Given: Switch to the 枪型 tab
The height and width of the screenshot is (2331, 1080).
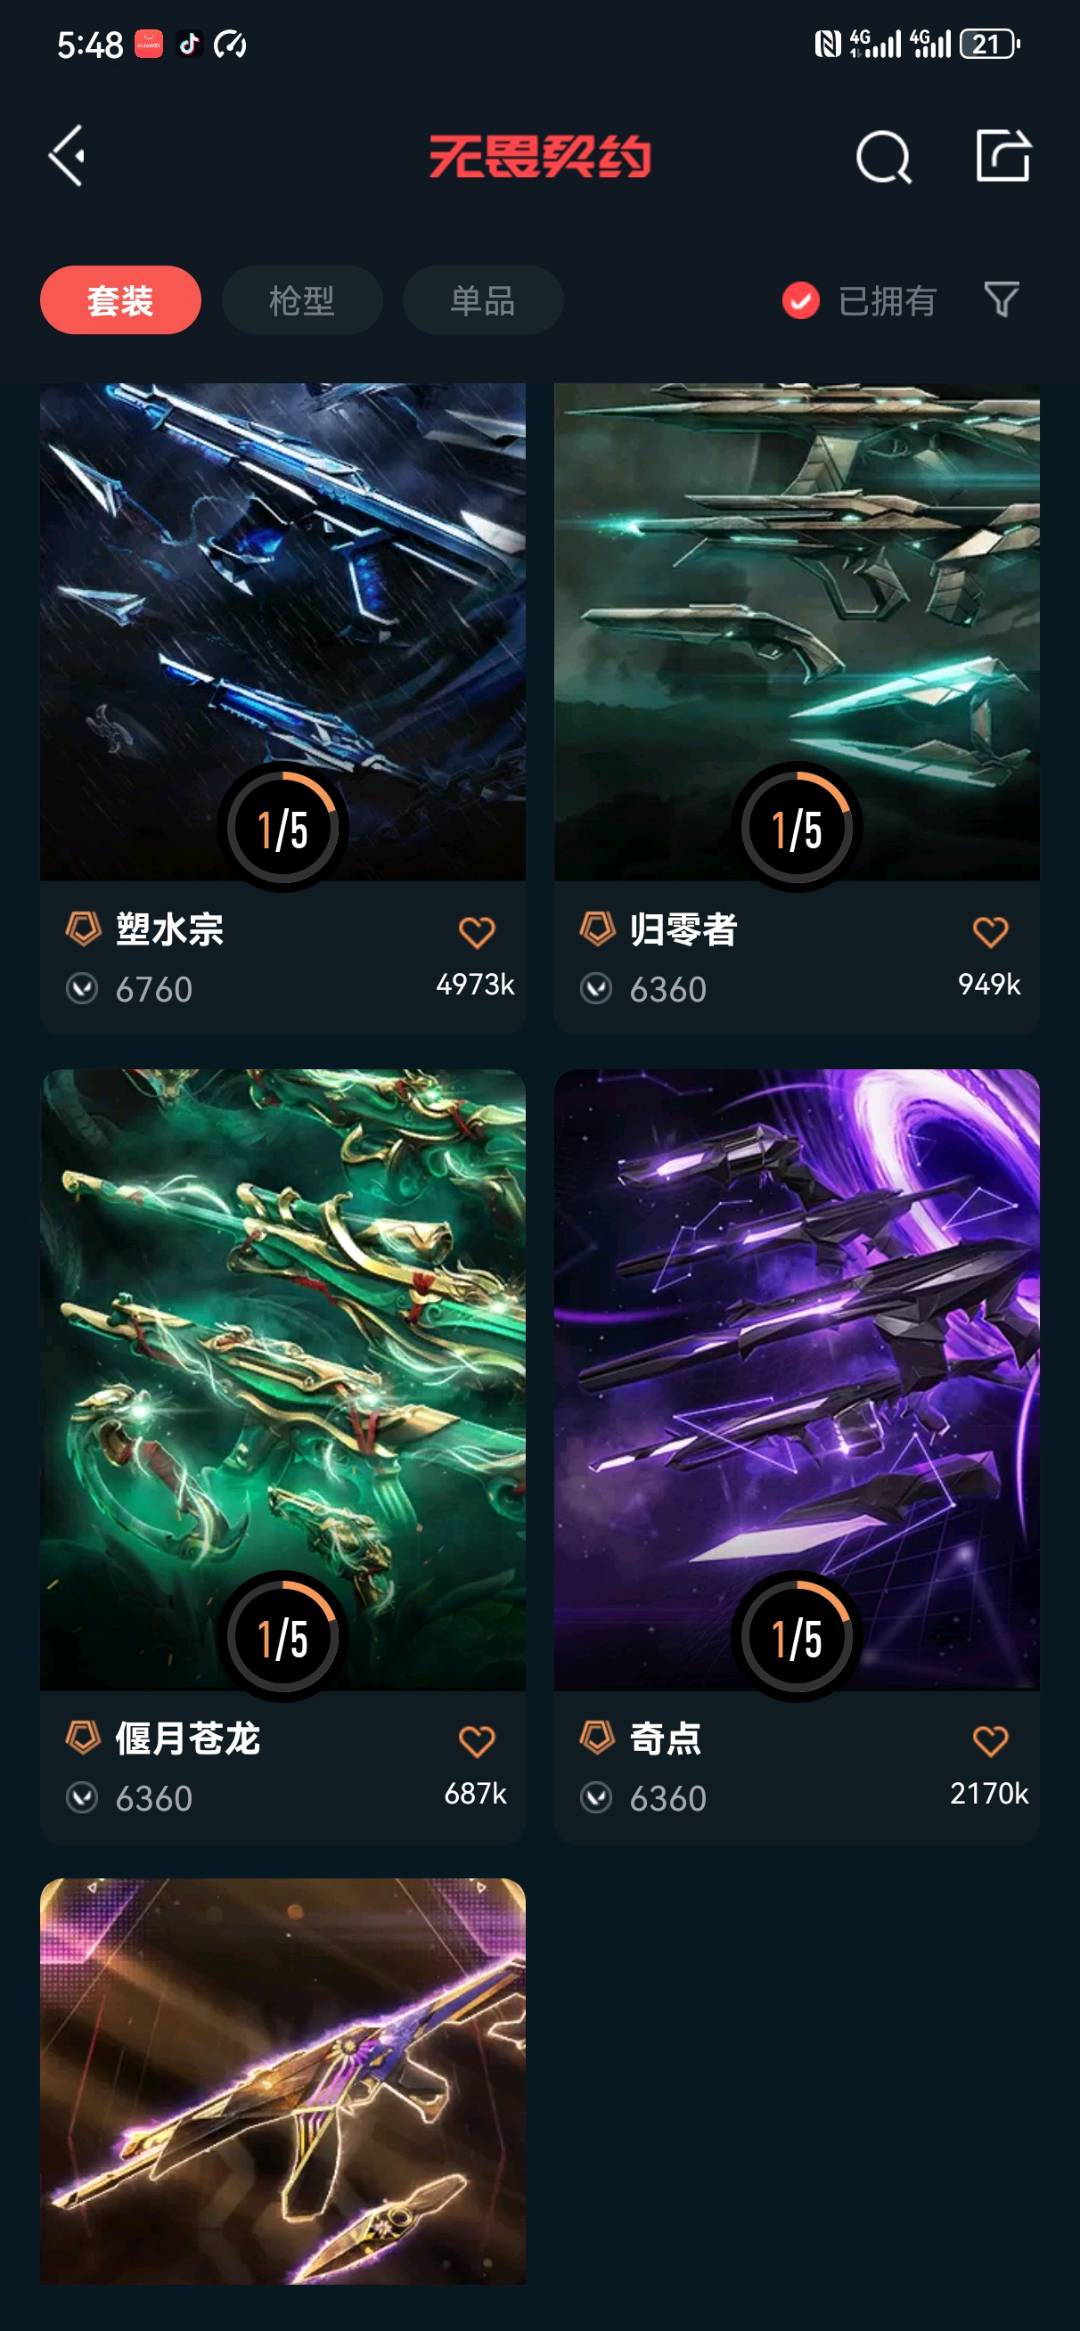Looking at the screenshot, I should pyautogui.click(x=302, y=300).
